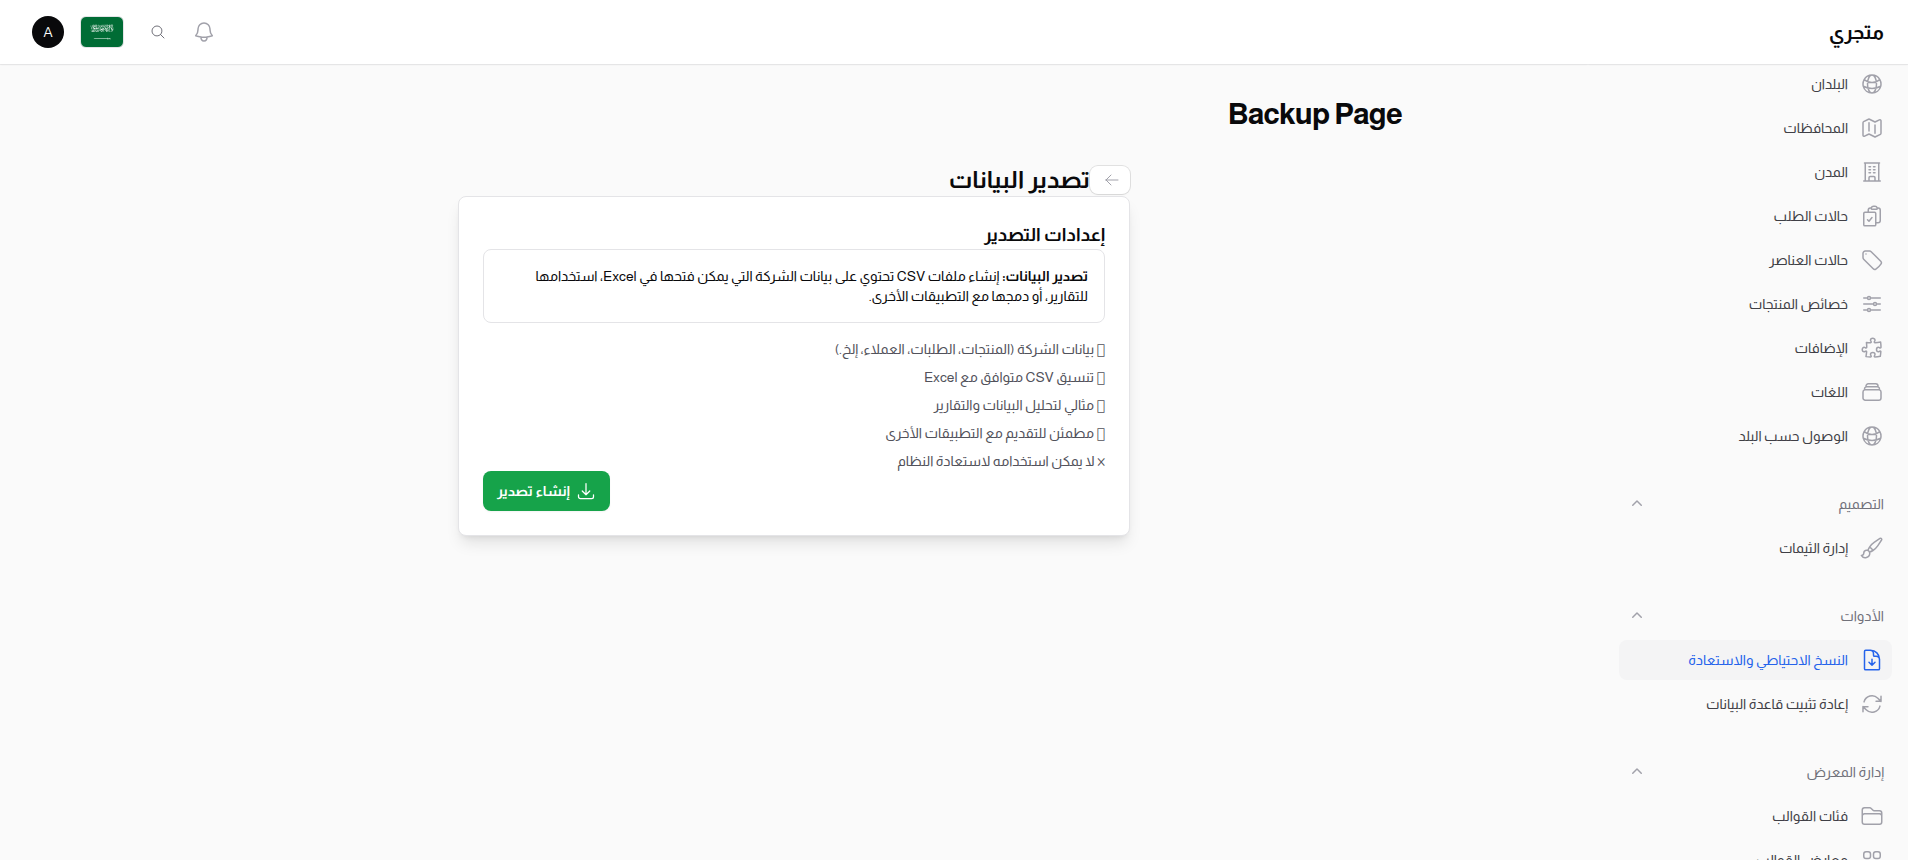Select الوصول حسب البلد from the sidebar
Viewport: 1908px width, 860px height.
1795,436
